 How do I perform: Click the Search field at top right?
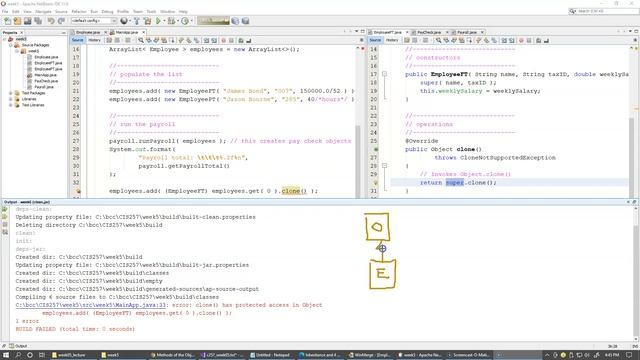[604, 11]
